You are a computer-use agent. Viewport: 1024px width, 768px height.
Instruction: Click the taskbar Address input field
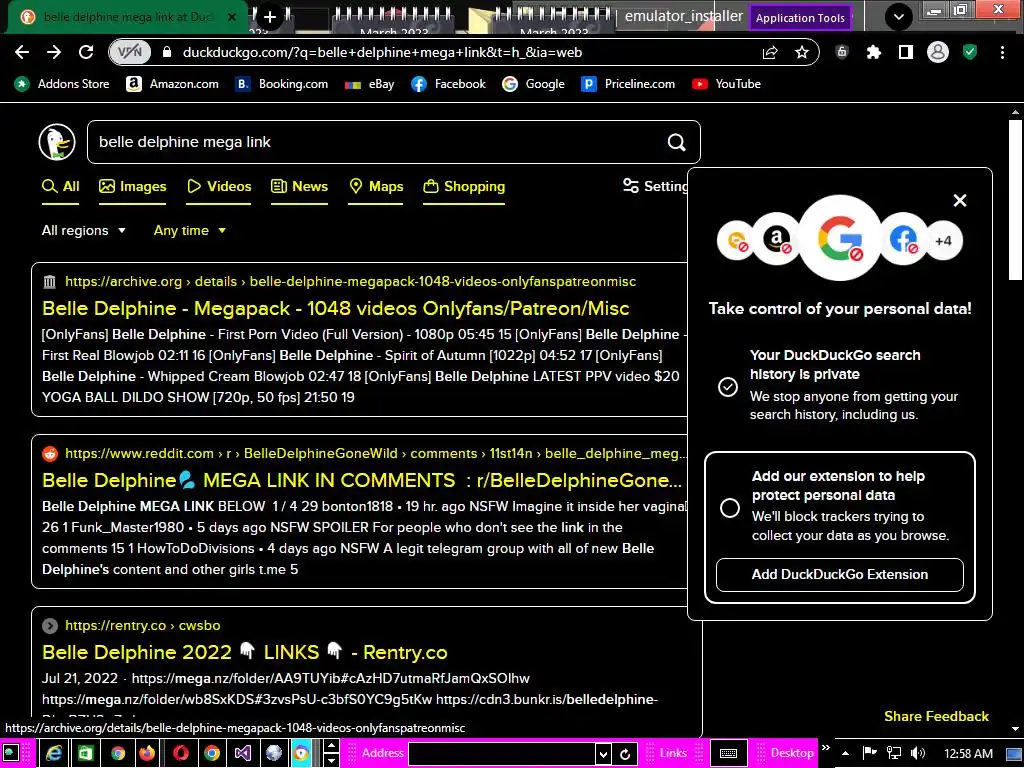click(x=502, y=754)
